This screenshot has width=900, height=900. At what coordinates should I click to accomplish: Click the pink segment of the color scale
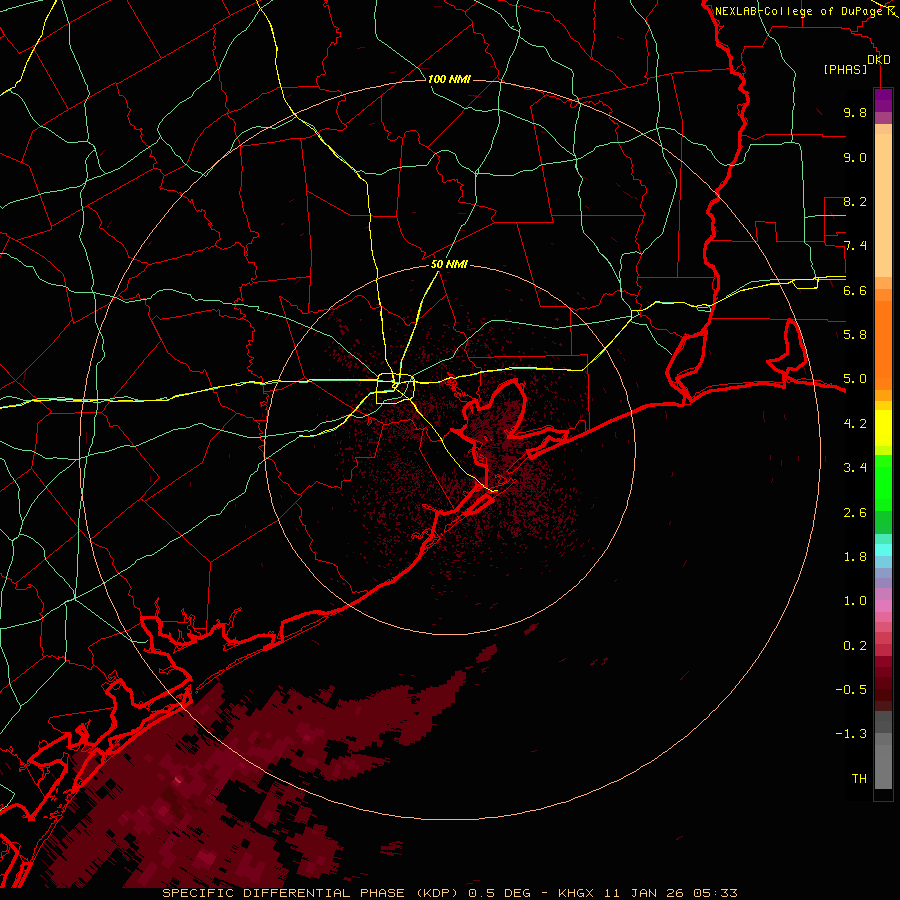pos(883,606)
